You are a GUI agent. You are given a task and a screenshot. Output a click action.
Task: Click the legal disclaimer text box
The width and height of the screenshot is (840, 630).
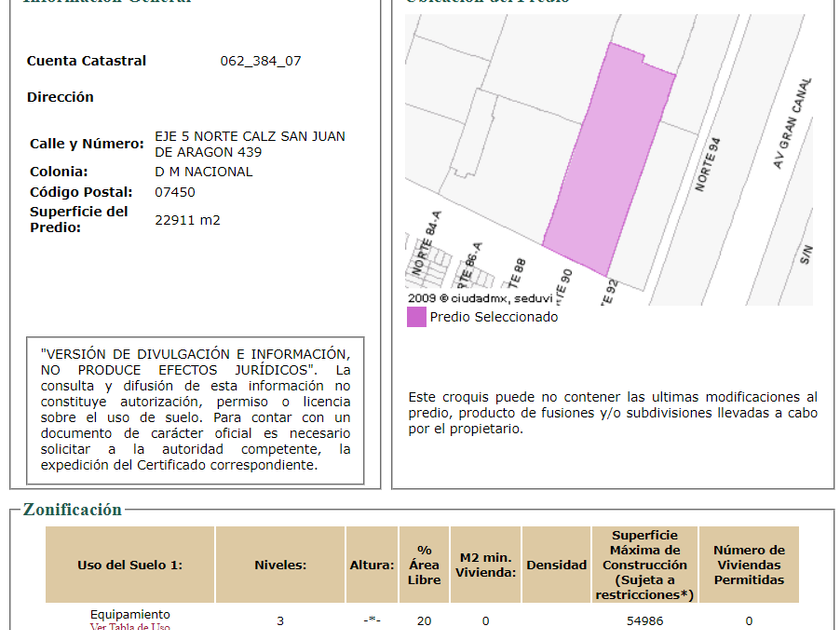(x=195, y=410)
